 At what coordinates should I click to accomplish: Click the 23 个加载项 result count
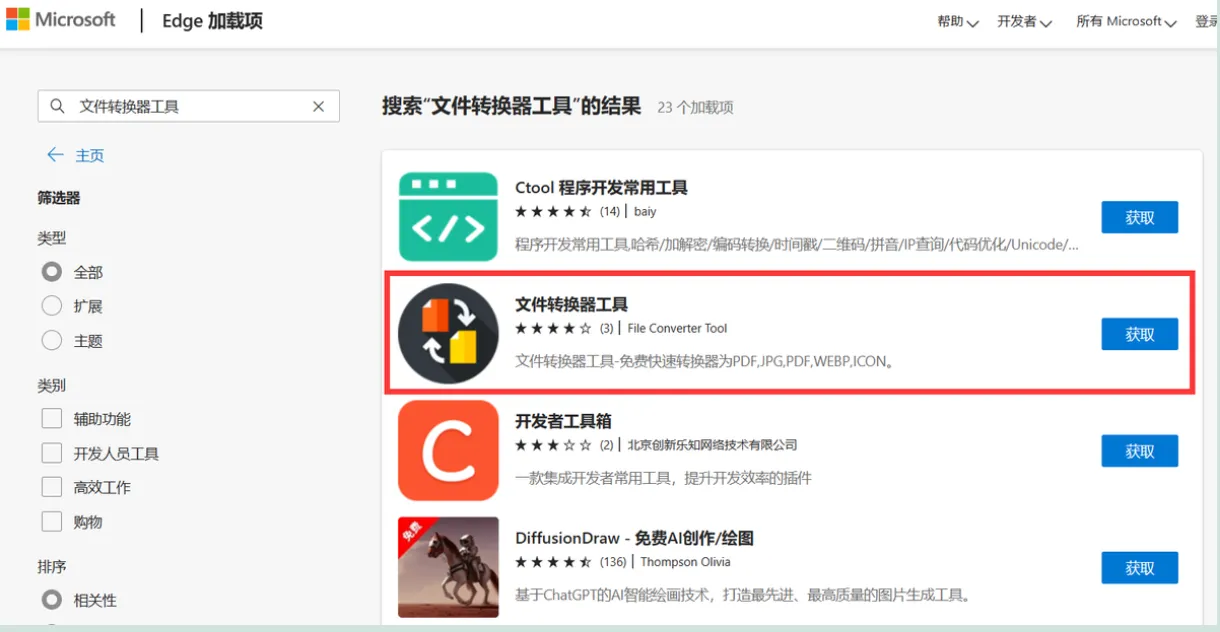(x=695, y=107)
